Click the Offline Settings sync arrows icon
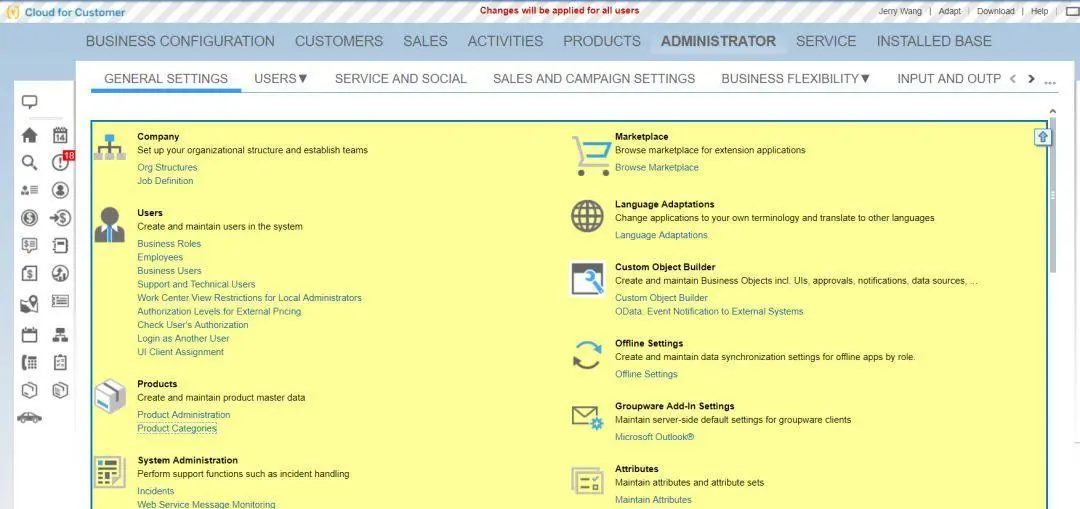The width and height of the screenshot is (1080, 509). coord(588,355)
